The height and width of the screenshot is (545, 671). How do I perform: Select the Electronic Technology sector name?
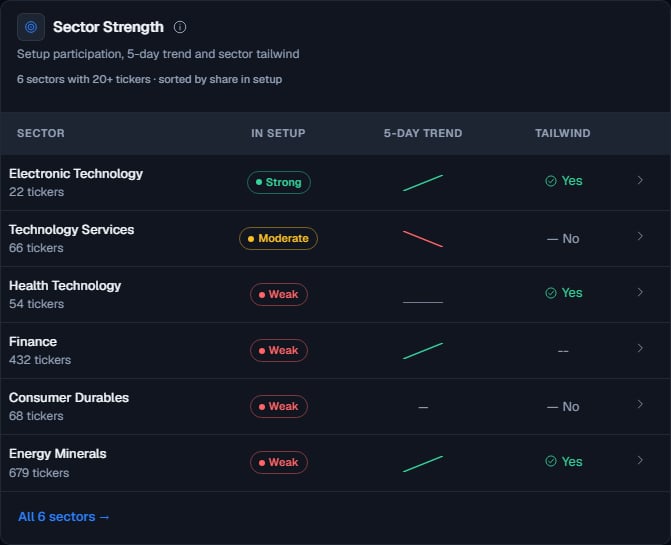pos(76,174)
